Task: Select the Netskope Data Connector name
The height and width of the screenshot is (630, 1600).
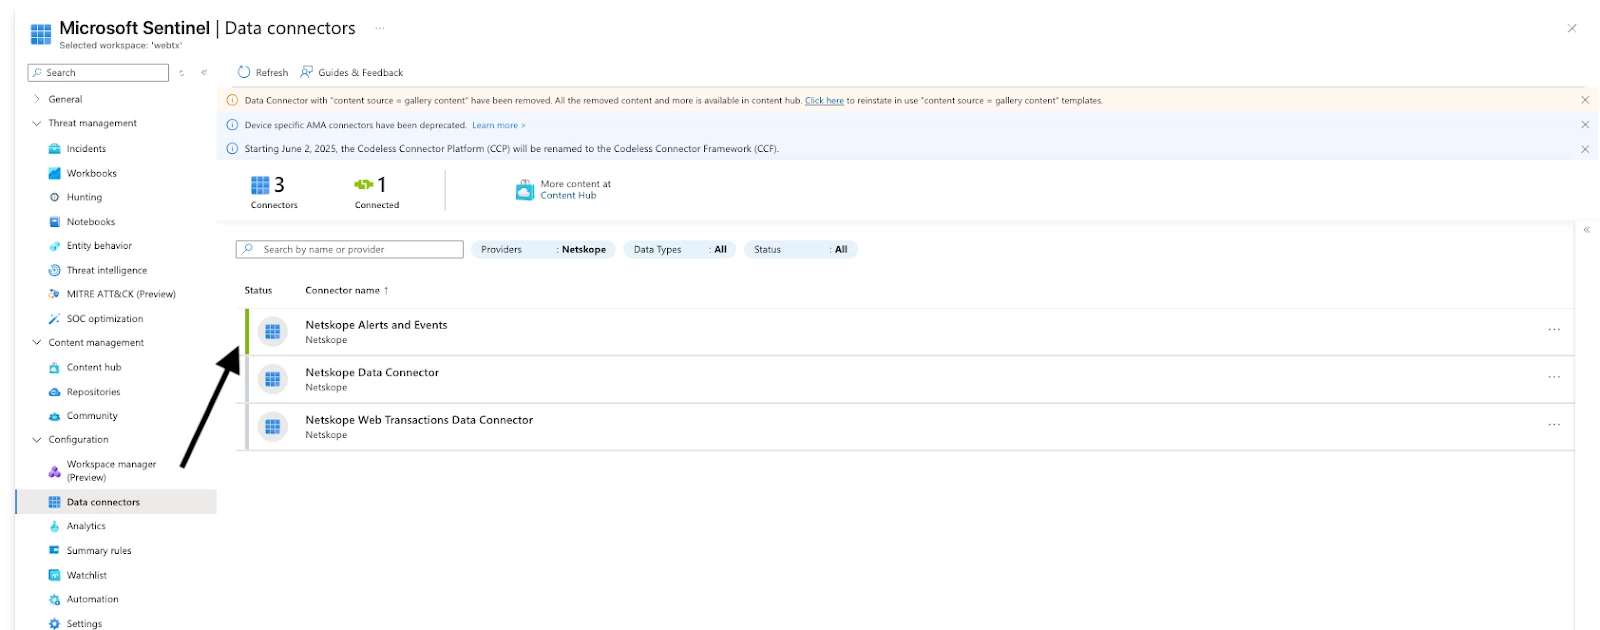Action: coord(372,373)
